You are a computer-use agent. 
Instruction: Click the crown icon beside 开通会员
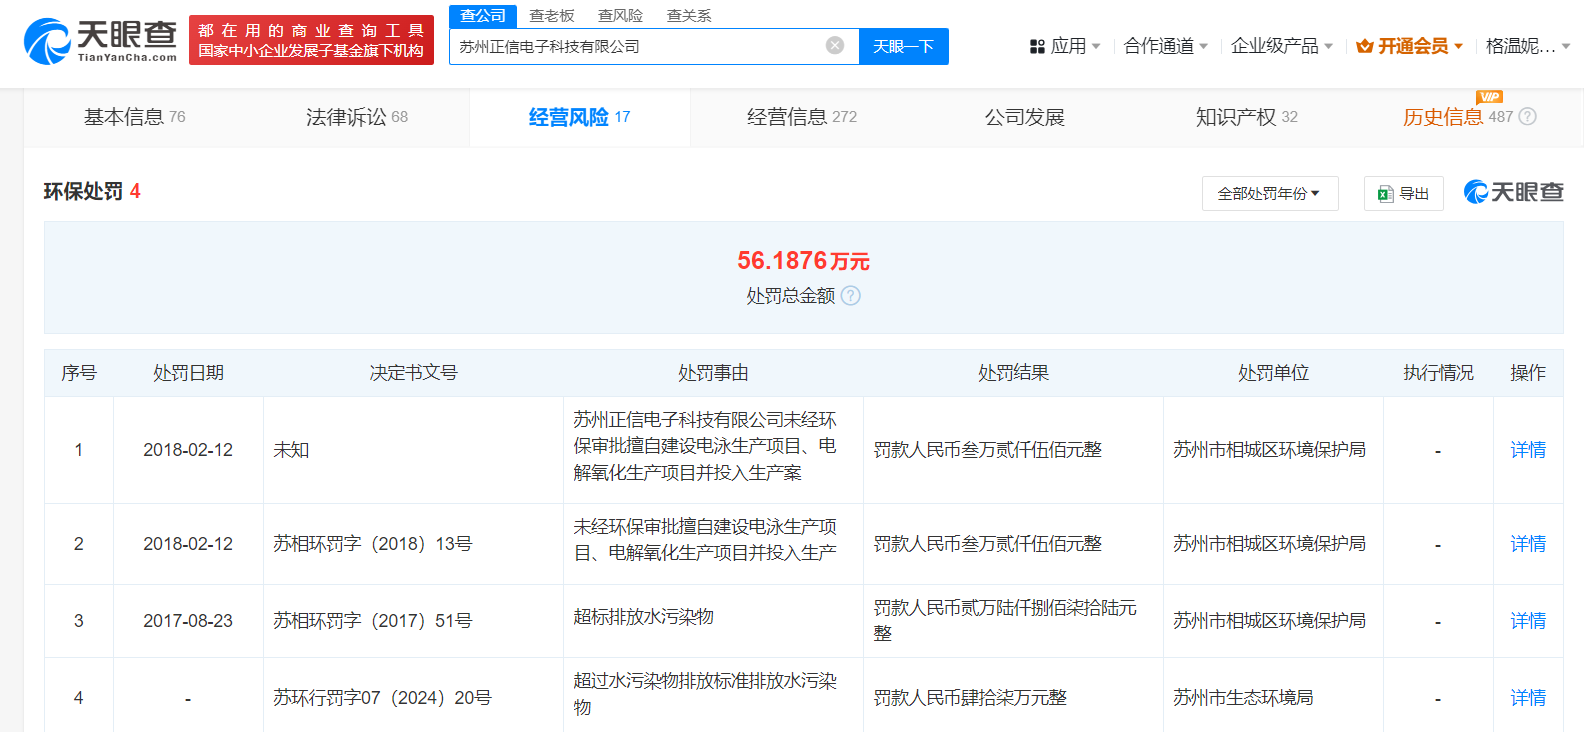(x=1364, y=46)
